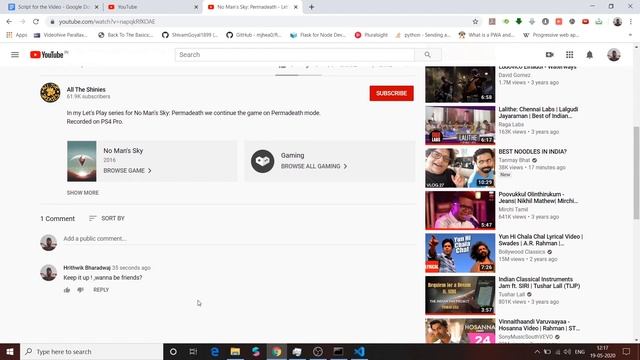This screenshot has width=640, height=360.
Task: Dislike Hrithwik Bharadwaj's comment
Action: [80, 290]
